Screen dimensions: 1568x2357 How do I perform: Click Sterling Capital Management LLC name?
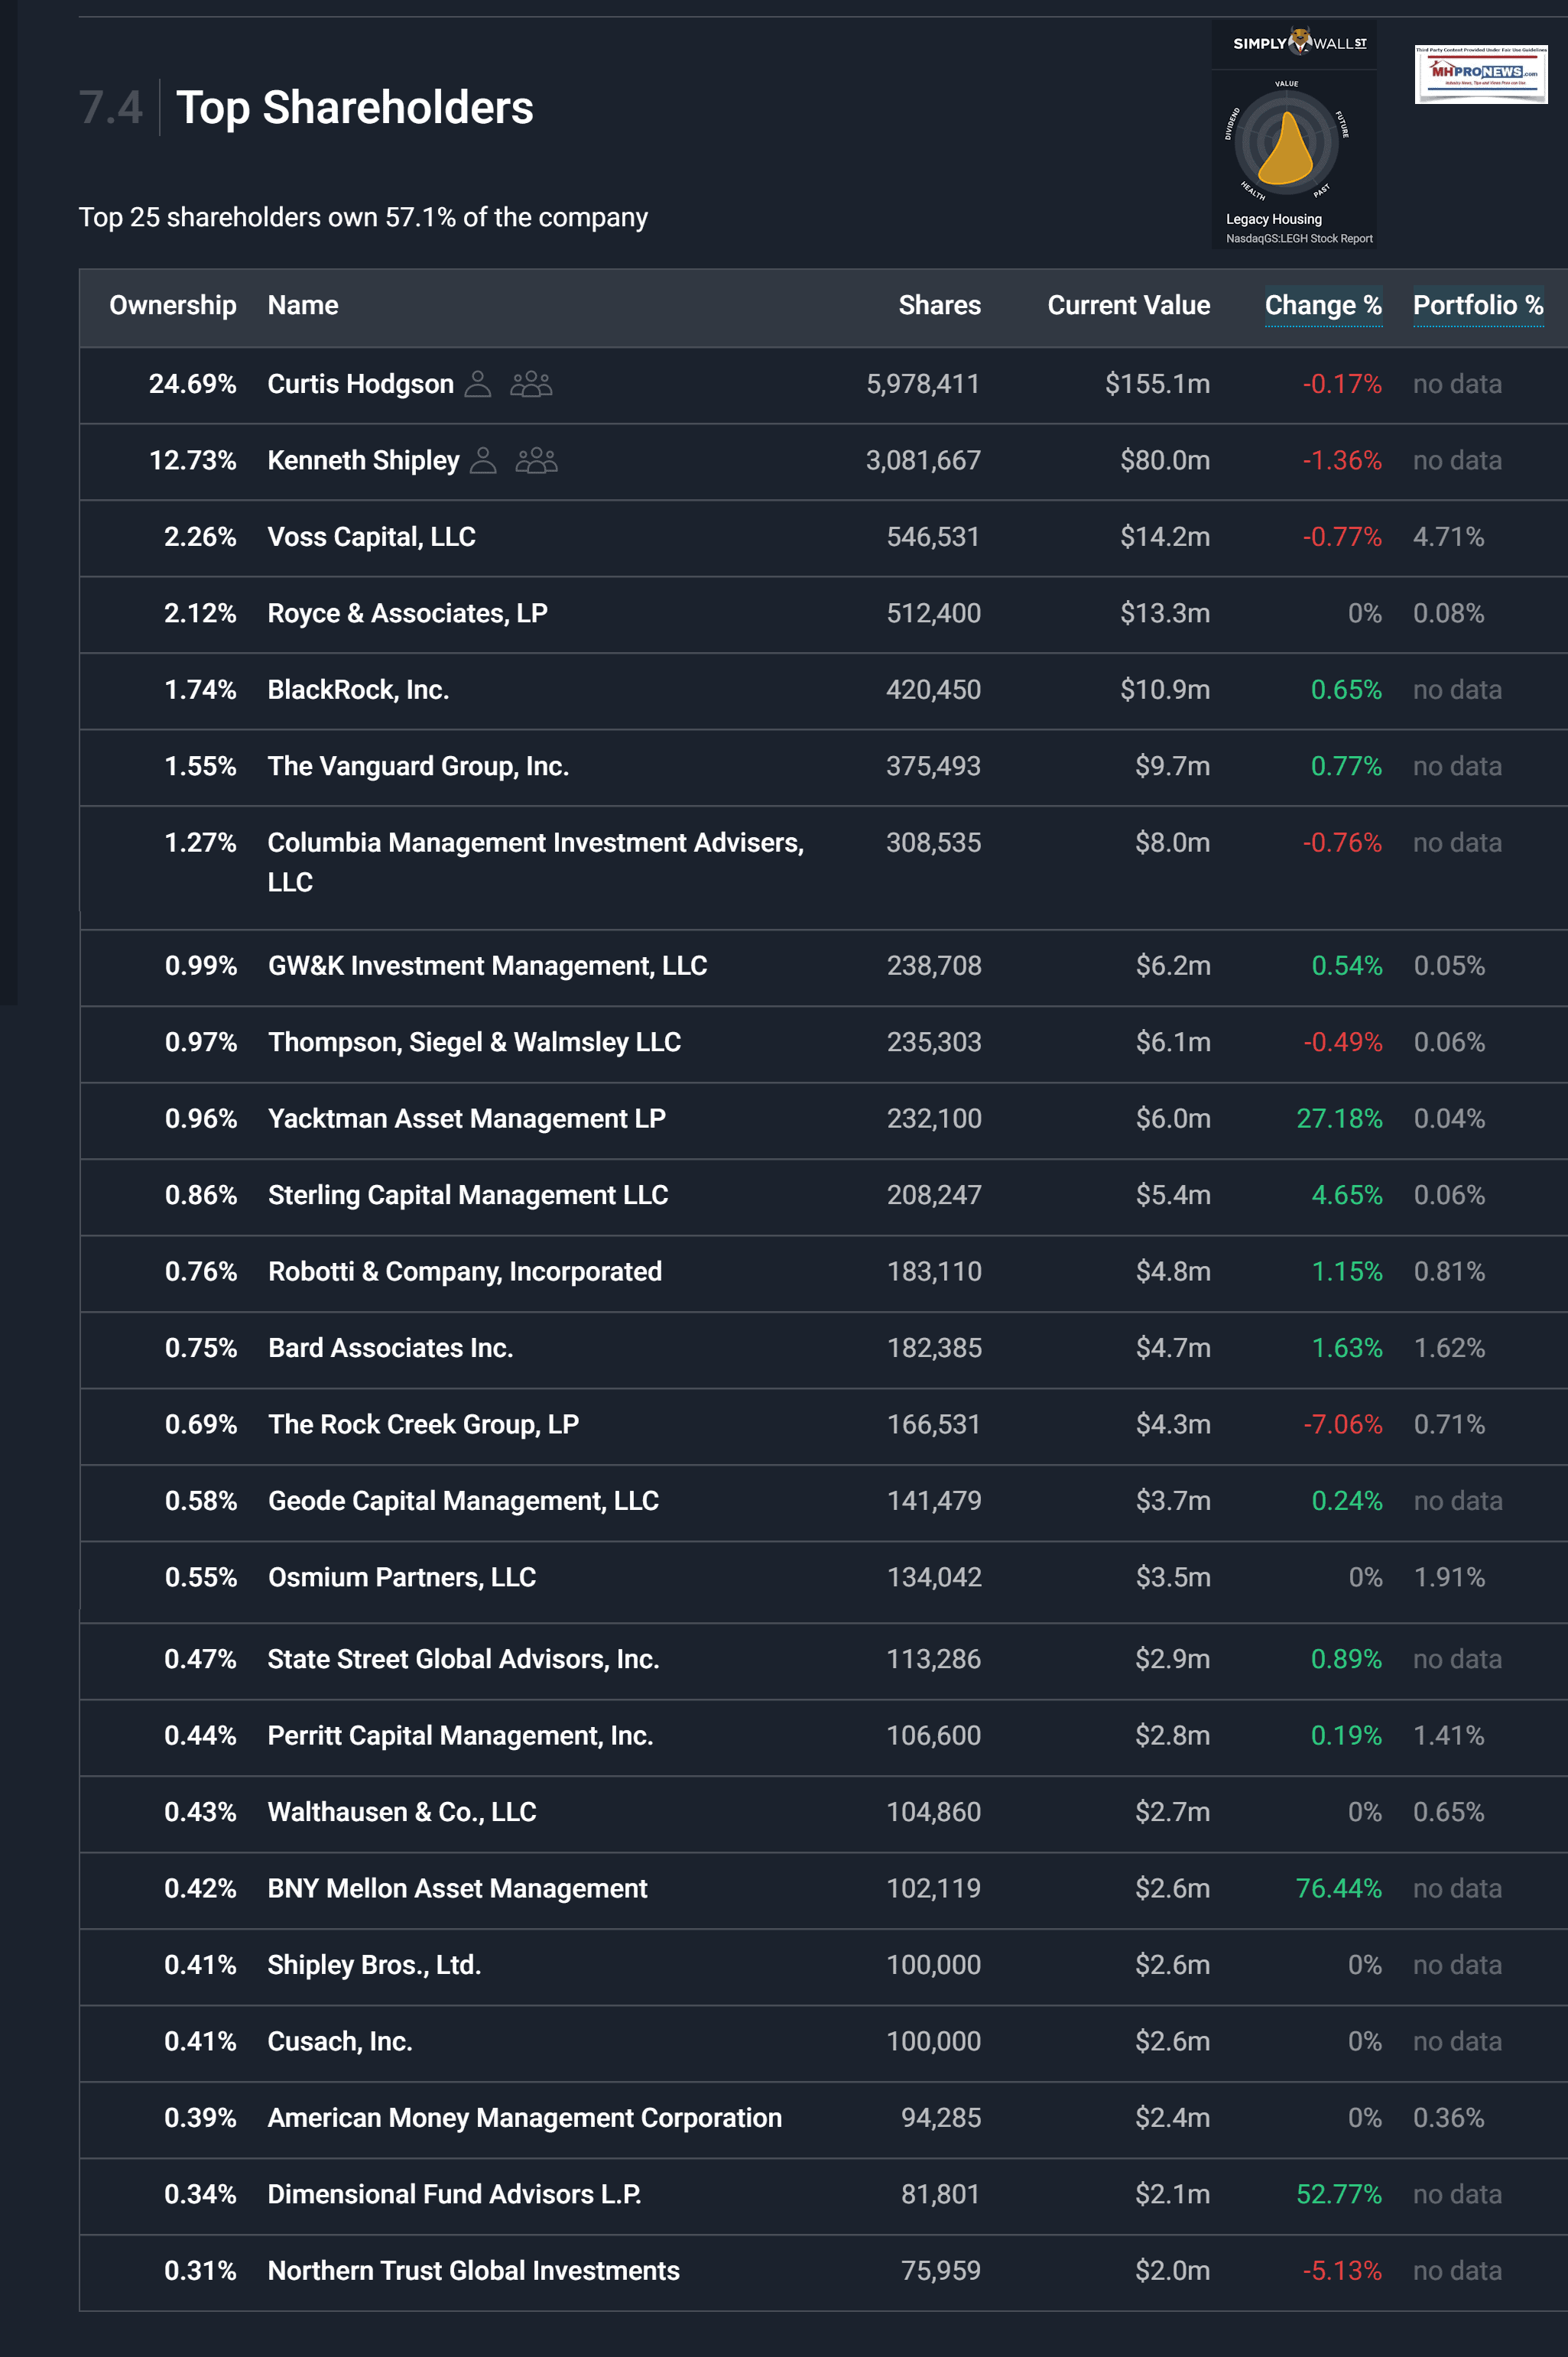[468, 1195]
